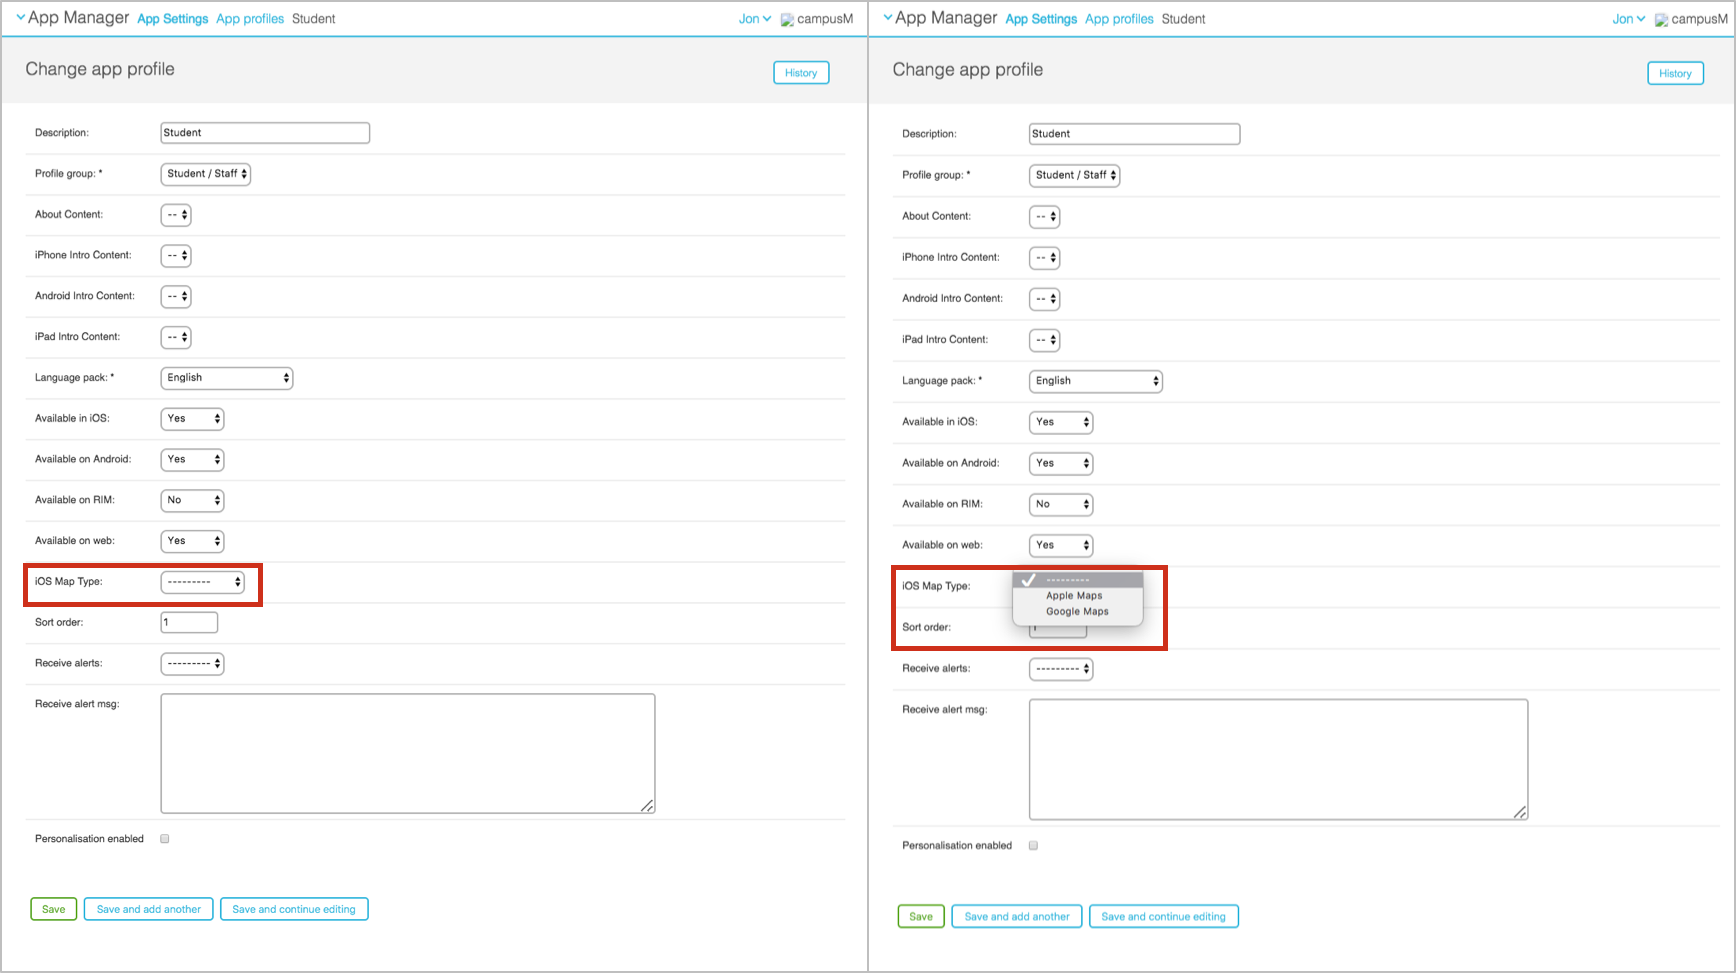Click the Description field in right panel
1736x973 pixels.
pos(1134,134)
